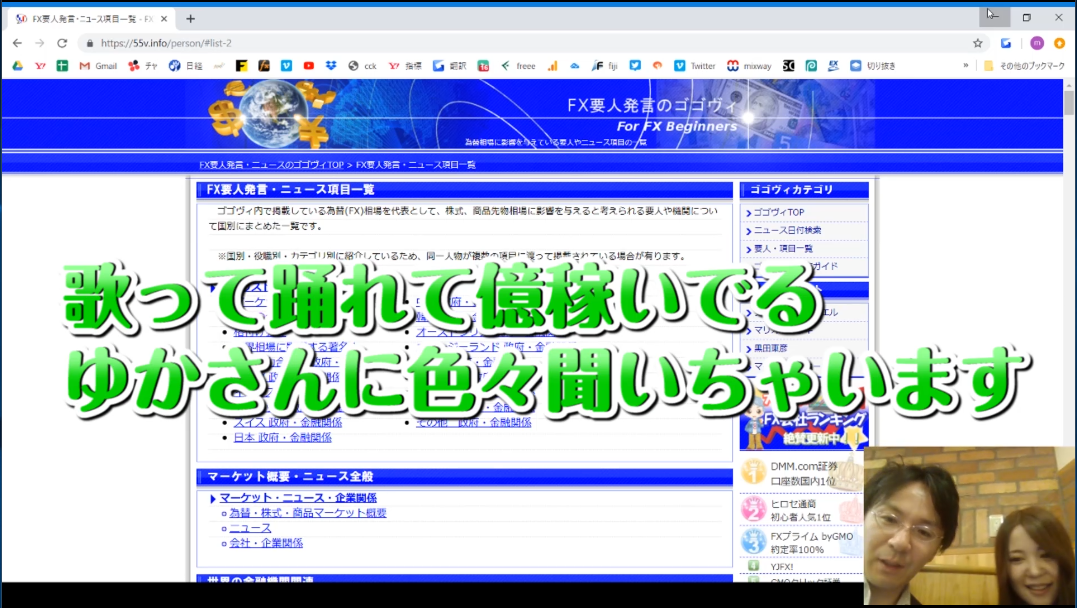Open the yellow F bookmark icon
The width and height of the screenshot is (1077, 608).
coord(241,65)
